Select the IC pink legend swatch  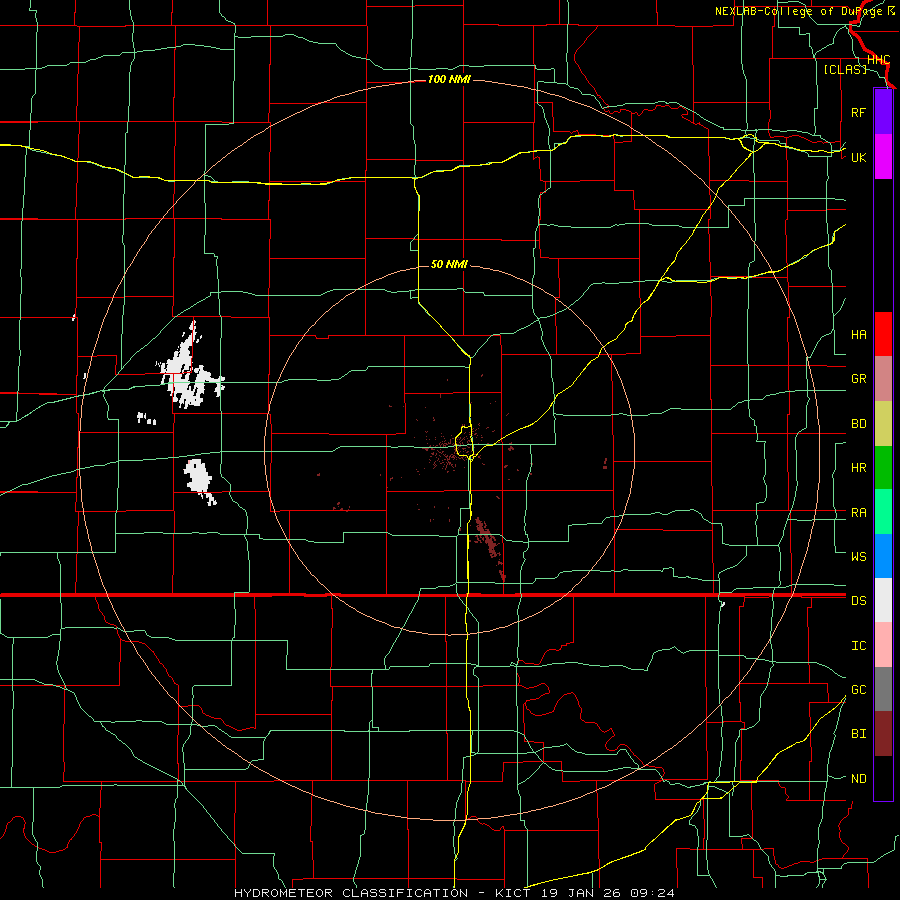pyautogui.click(x=883, y=645)
